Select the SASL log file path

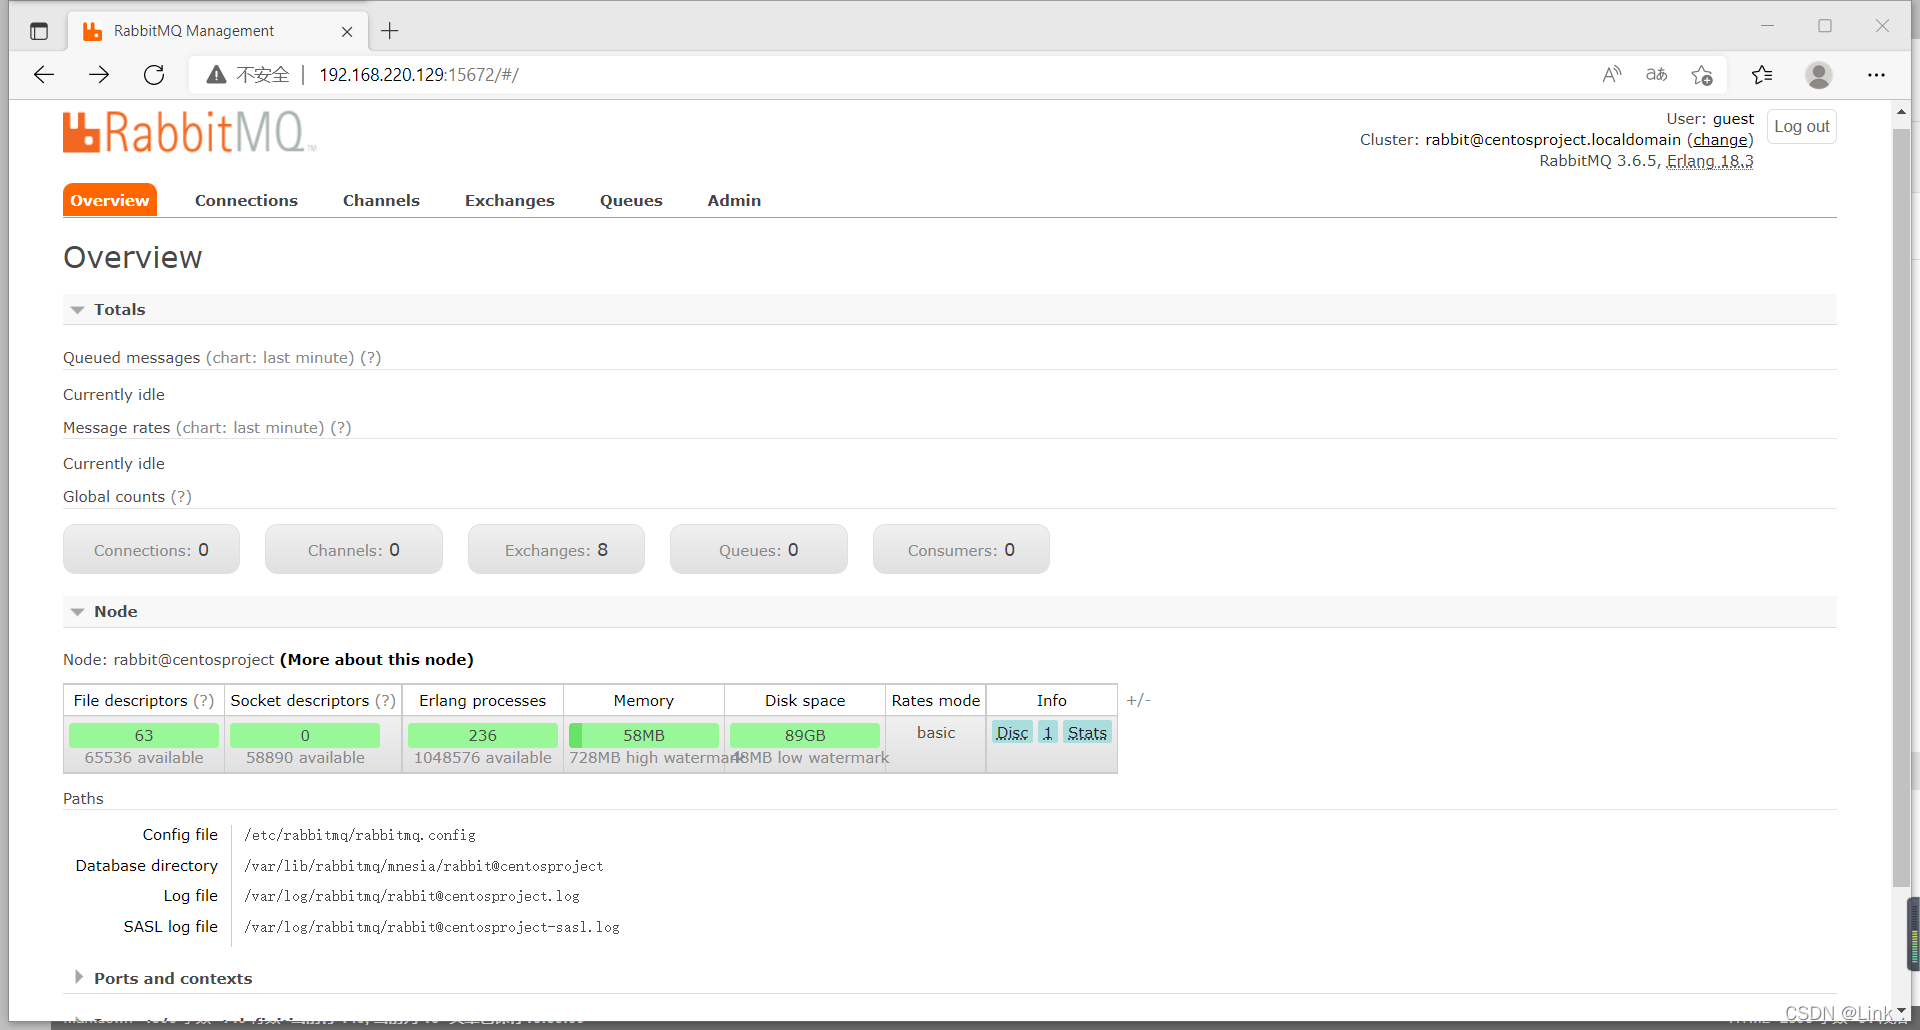pos(432,927)
